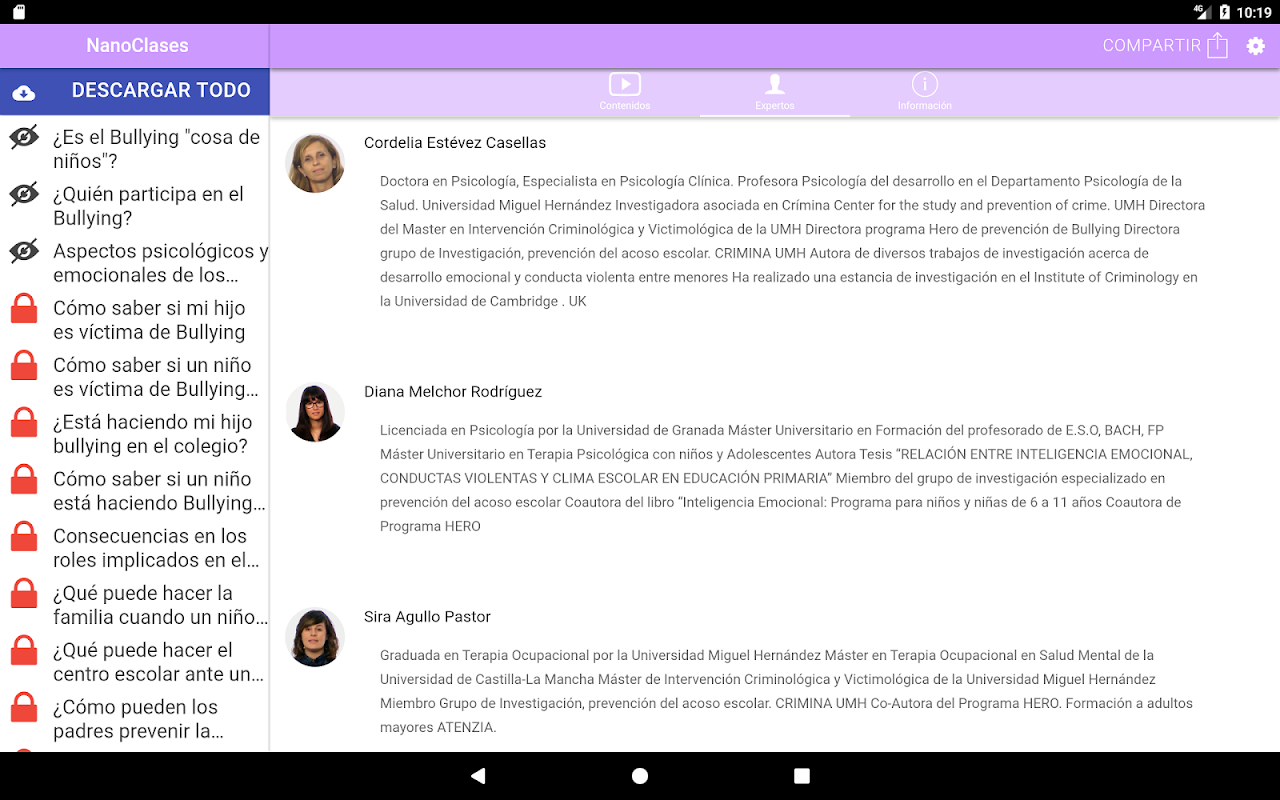The height and width of the screenshot is (800, 1280).
Task: Select lesson Consecuencias en los roles implicados
Action: (156, 548)
